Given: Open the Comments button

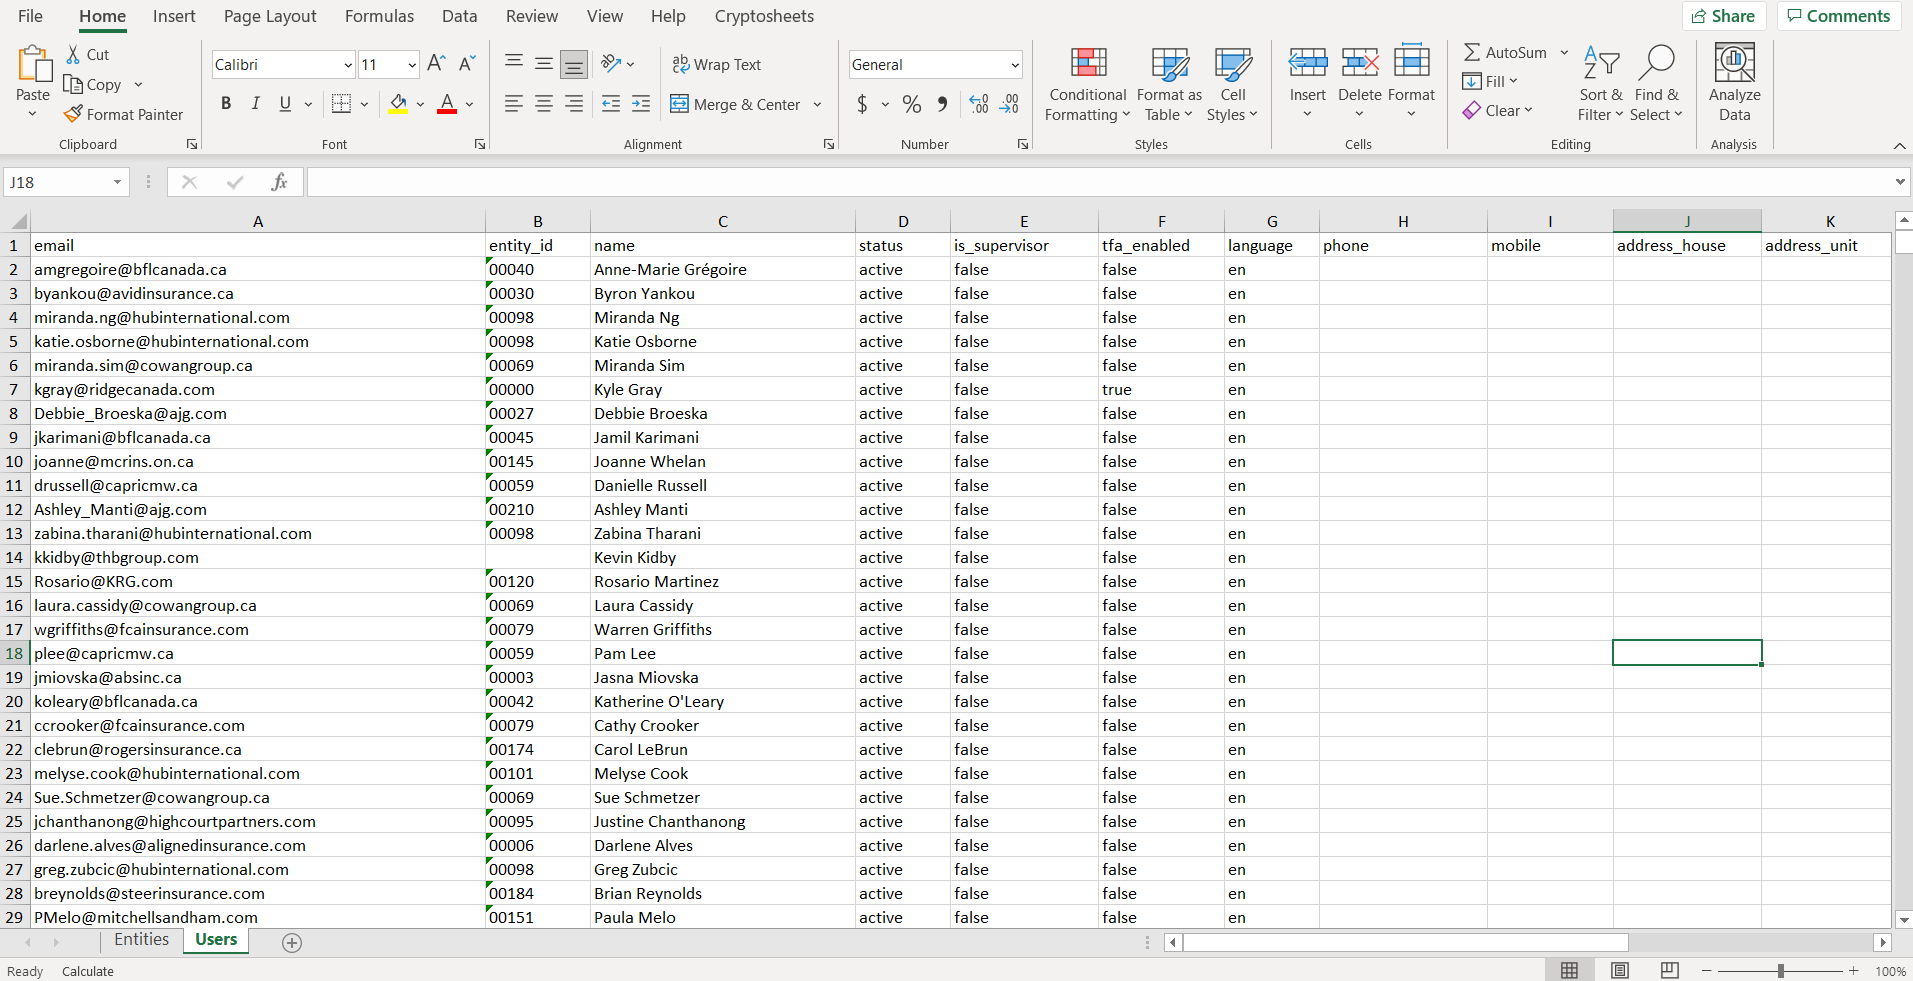Looking at the screenshot, I should tap(1838, 16).
